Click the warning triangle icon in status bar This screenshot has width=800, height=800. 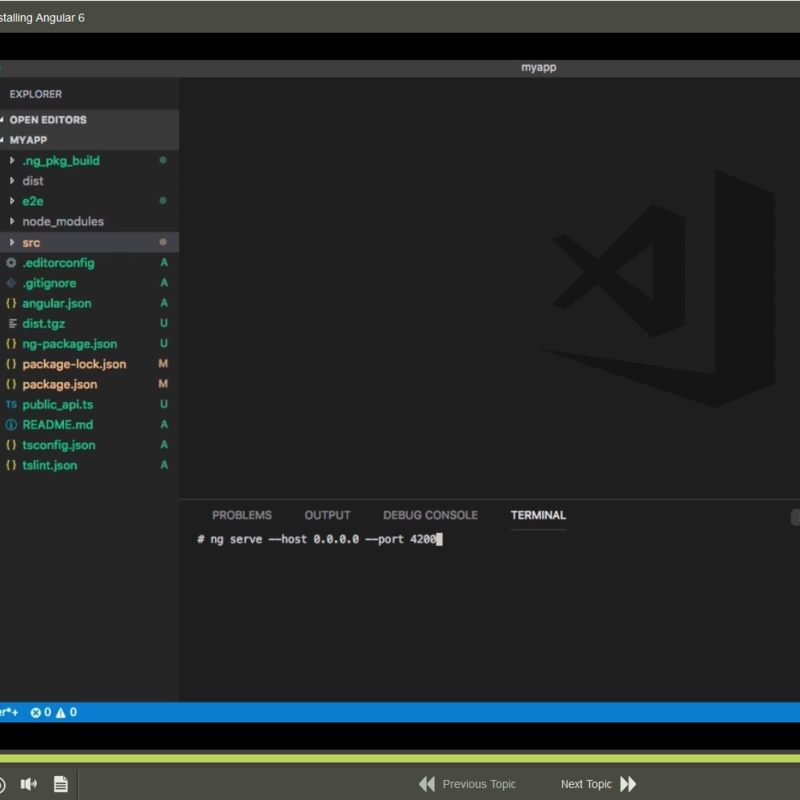point(61,712)
